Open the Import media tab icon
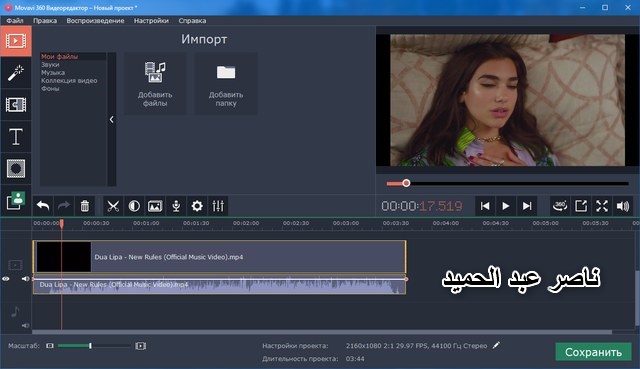The height and width of the screenshot is (369, 640). tap(16, 41)
